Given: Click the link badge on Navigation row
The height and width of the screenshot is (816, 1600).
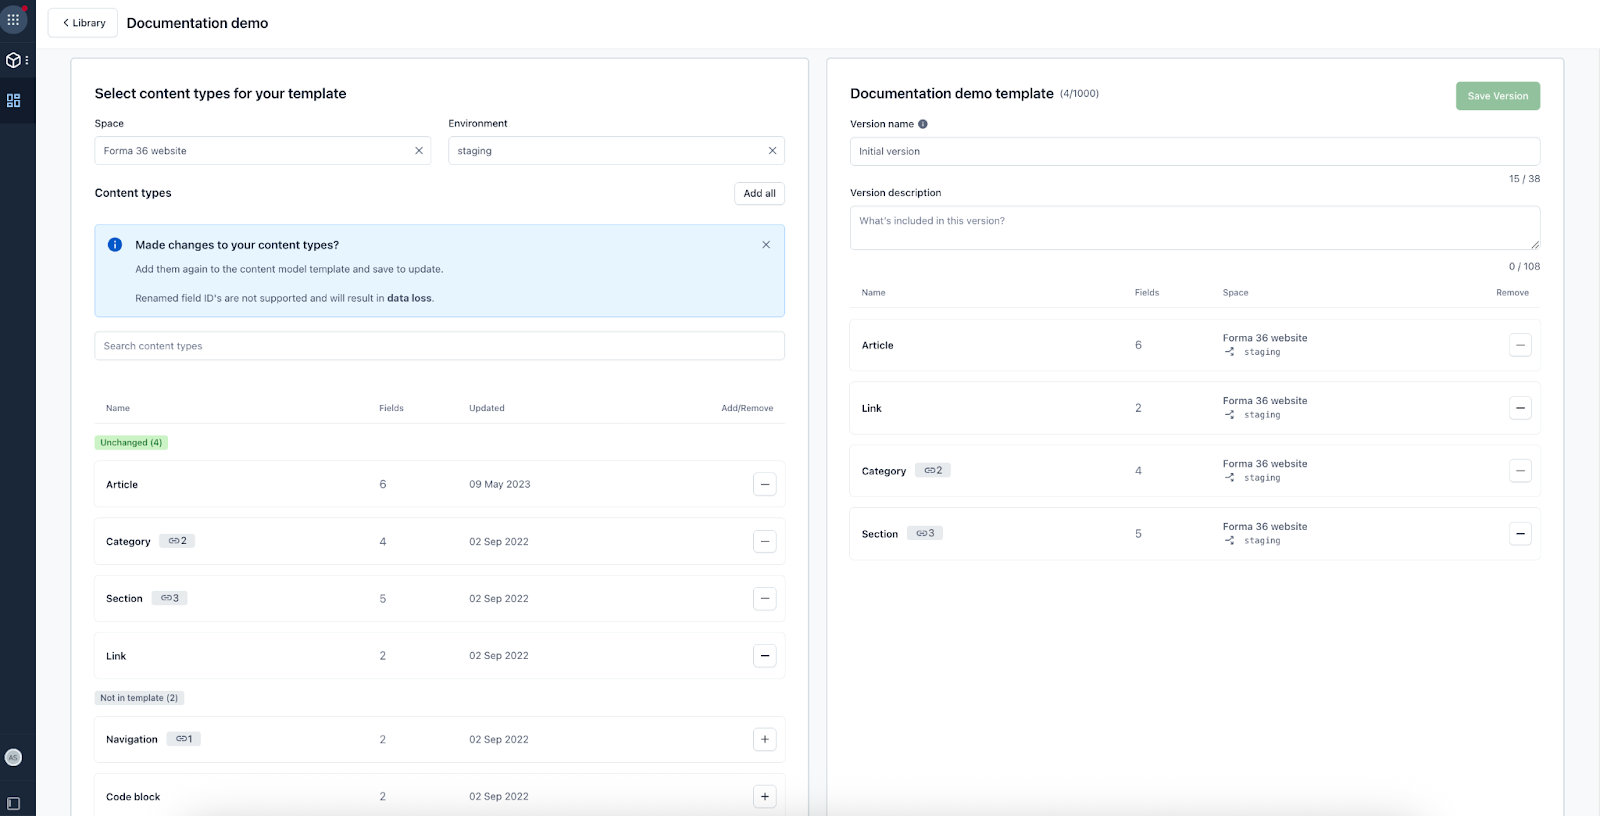Looking at the screenshot, I should (x=183, y=739).
